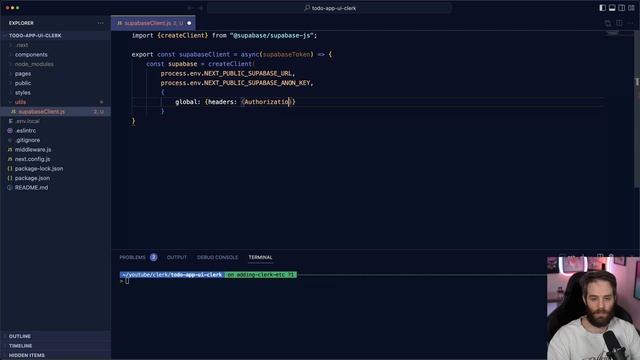Click the "@supabase/supabase-js" import string
This screenshot has height=360, width=640.
click(x=272, y=36)
